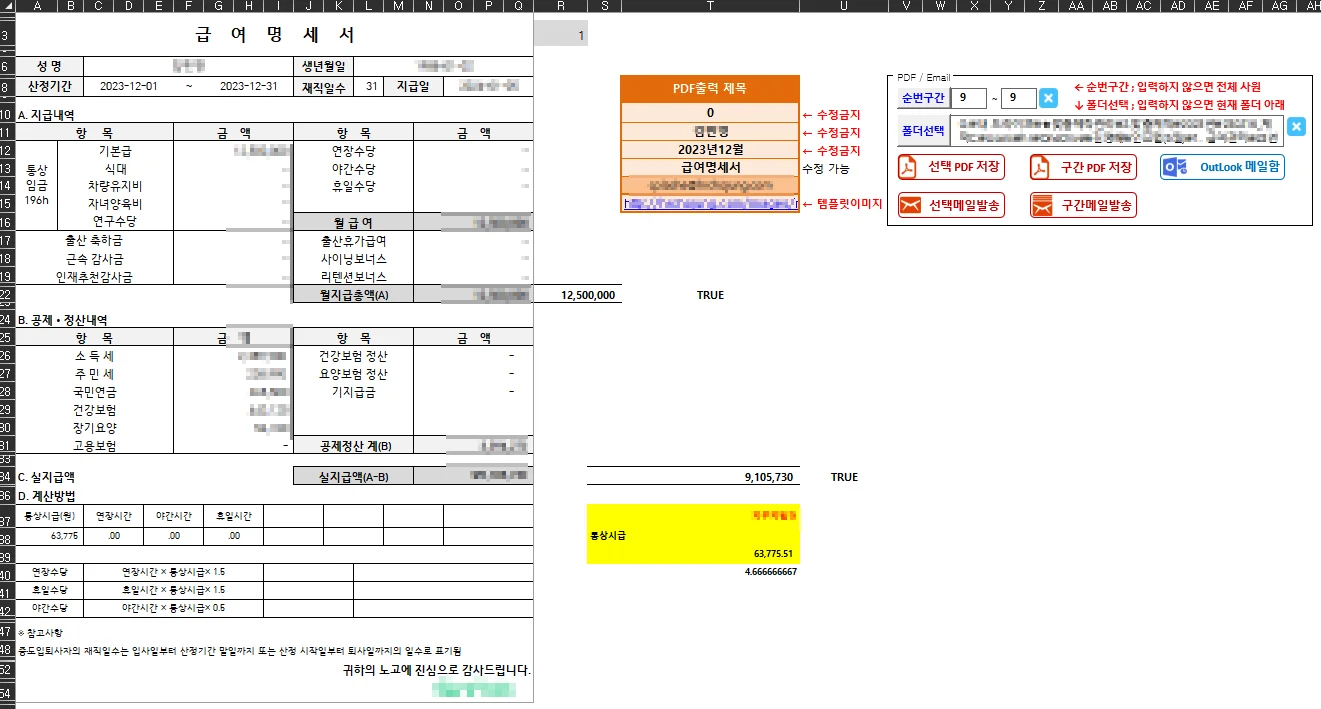Select the A. 지급내역 section heading

click(x=46, y=115)
